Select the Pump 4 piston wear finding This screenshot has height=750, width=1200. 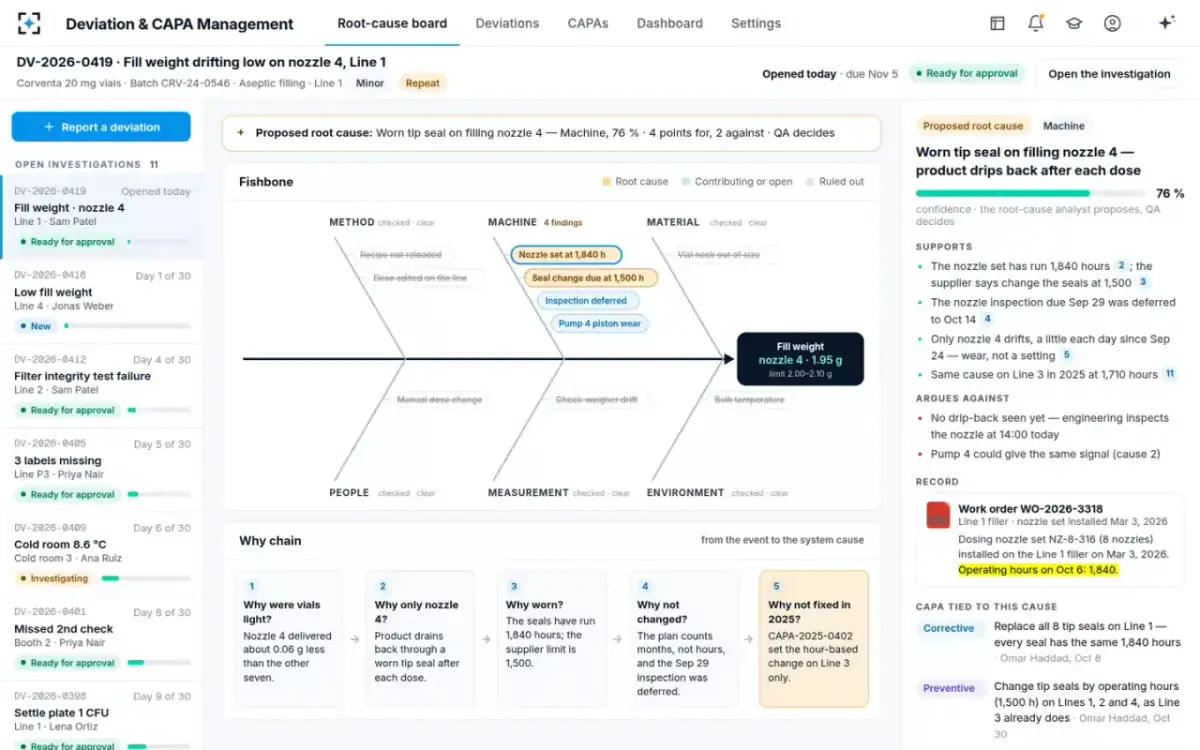pyautogui.click(x=599, y=323)
